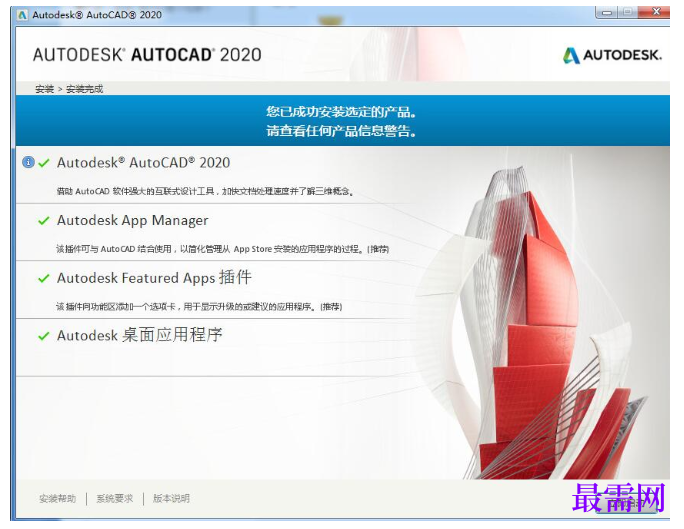Click the checkmark beside Autodesk Featured Apps 插件

[44, 278]
